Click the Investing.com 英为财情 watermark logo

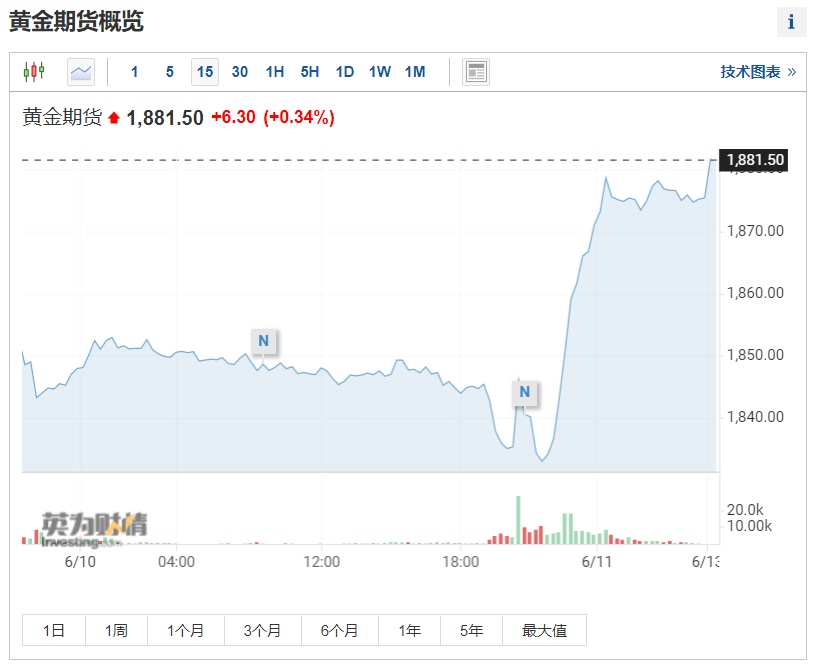[94, 529]
